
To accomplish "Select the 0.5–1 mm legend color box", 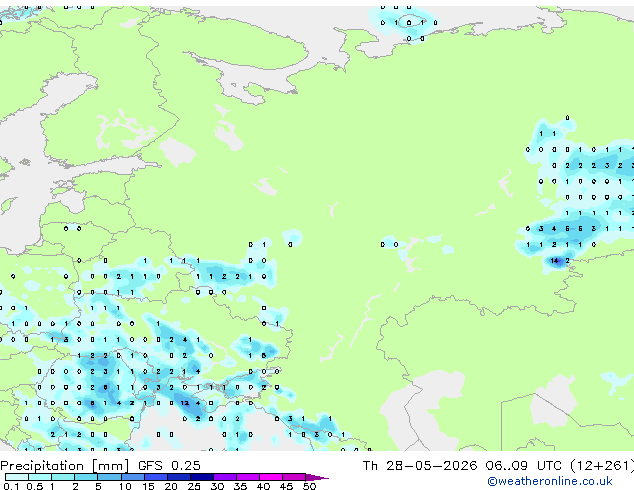I will pyautogui.click(x=40, y=477).
